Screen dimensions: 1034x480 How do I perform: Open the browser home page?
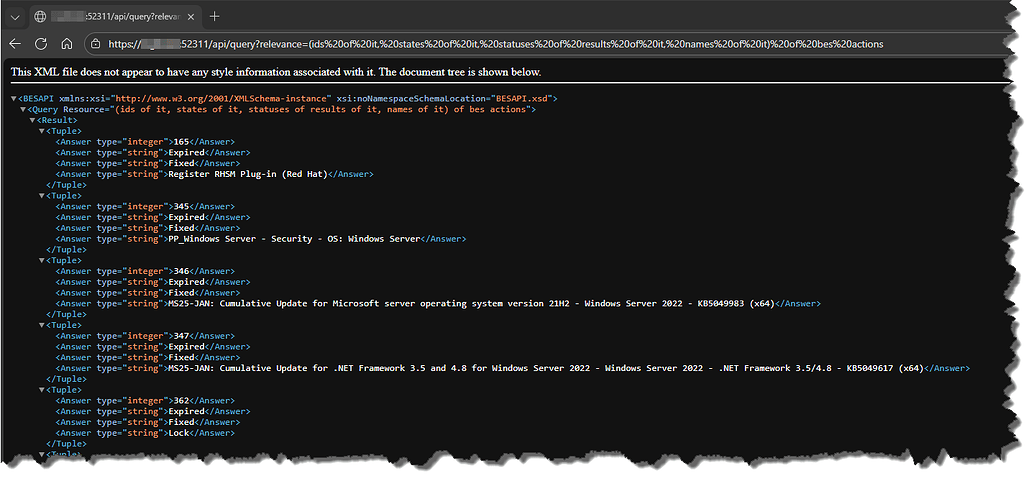pos(67,44)
